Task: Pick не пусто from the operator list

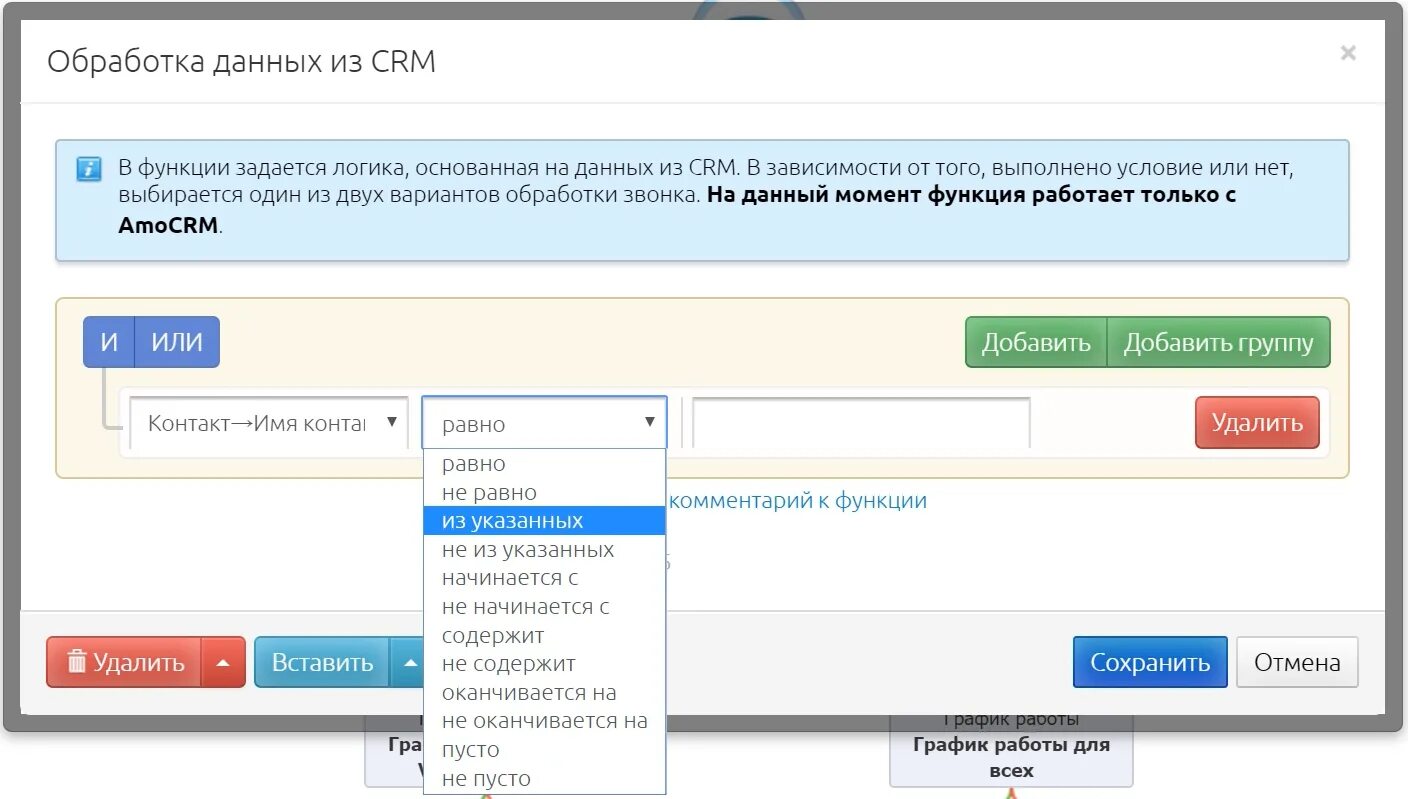Action: tap(544, 779)
